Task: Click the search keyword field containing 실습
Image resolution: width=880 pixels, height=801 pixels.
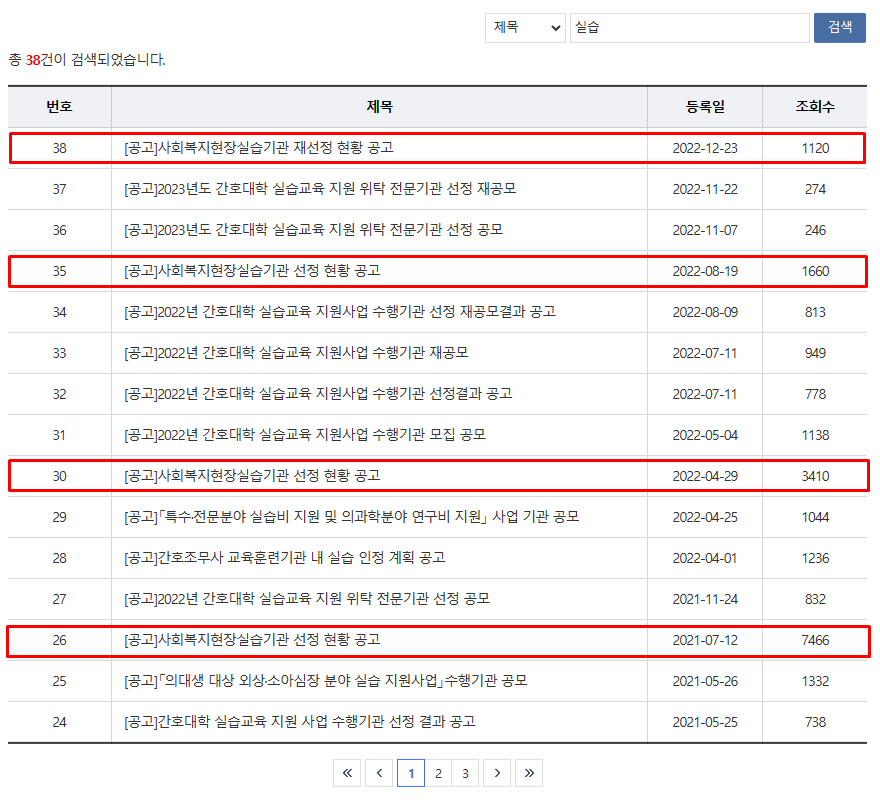Action: (x=689, y=28)
